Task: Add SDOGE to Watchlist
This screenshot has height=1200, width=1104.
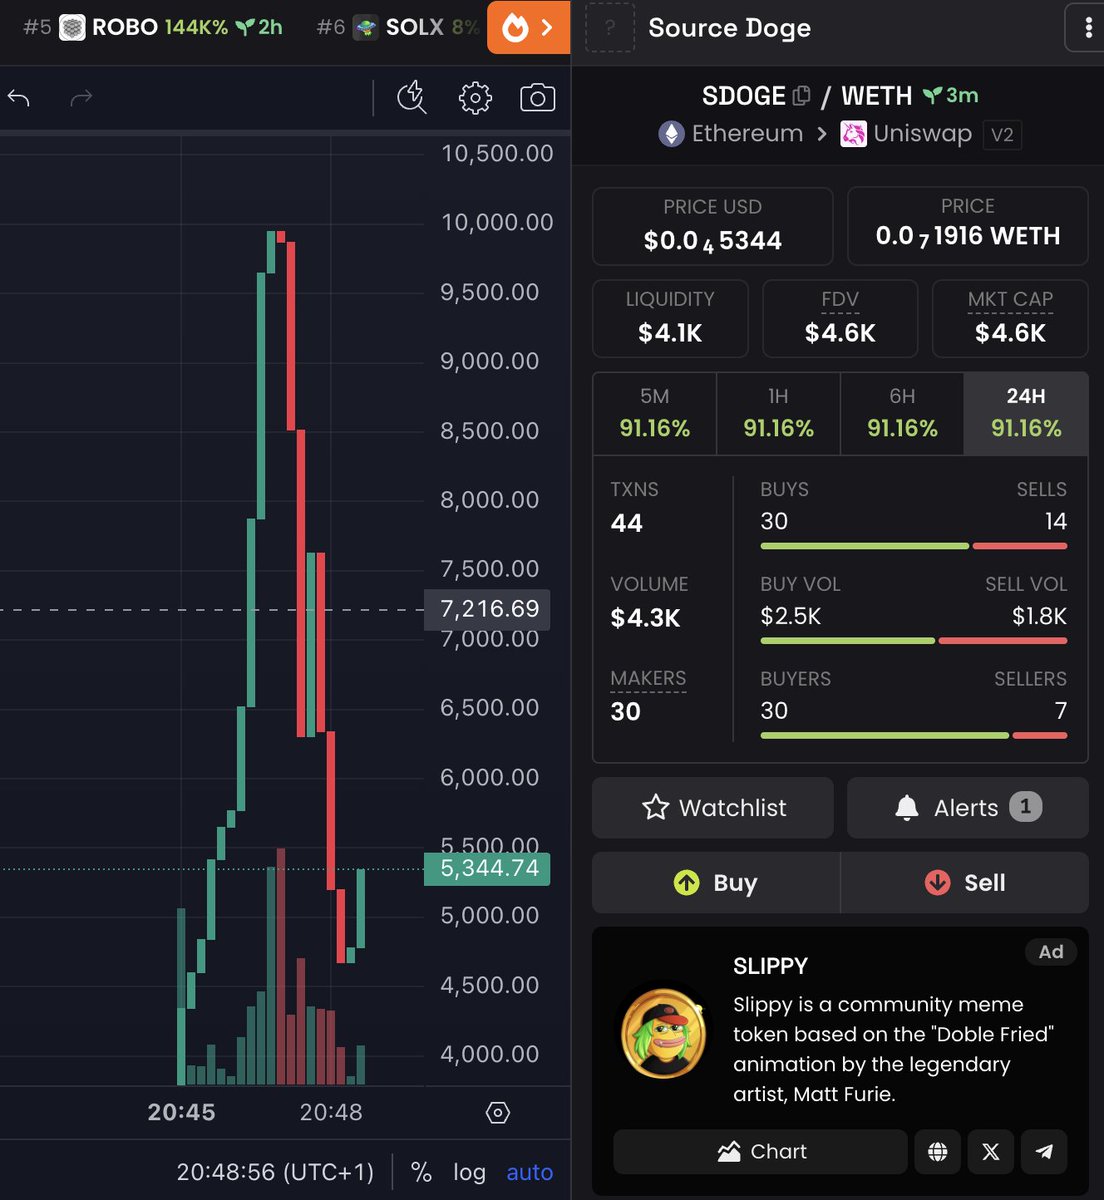Action: click(x=713, y=808)
